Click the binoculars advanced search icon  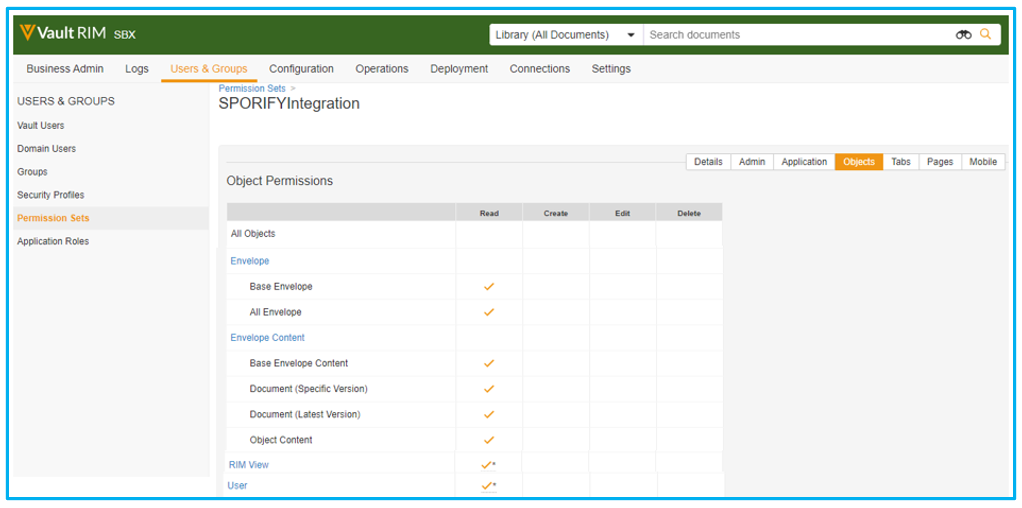point(963,35)
